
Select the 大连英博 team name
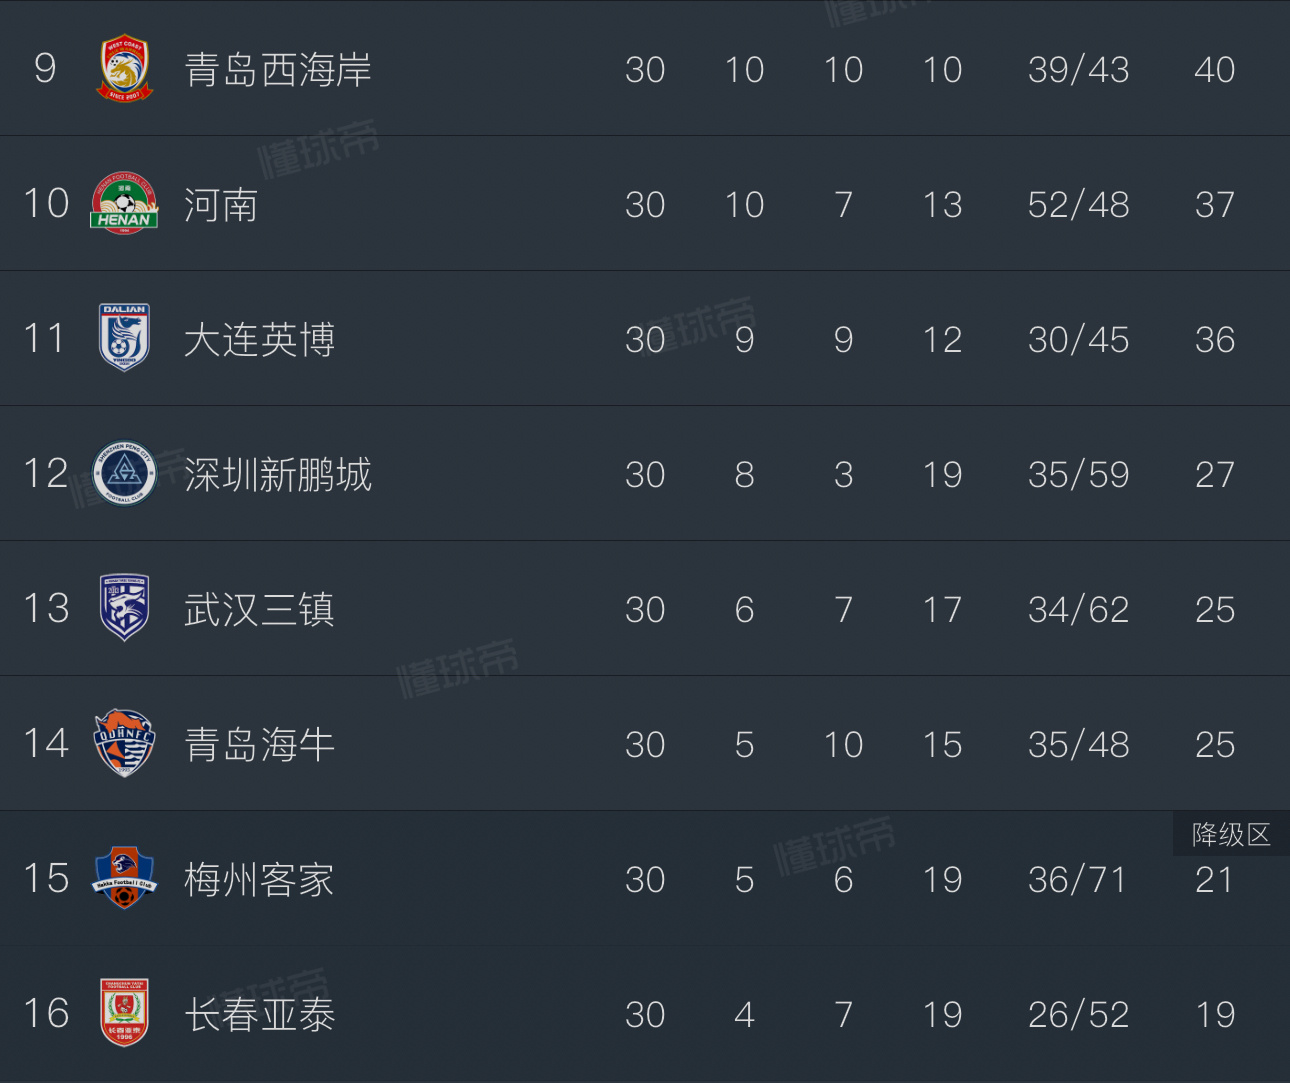point(259,340)
